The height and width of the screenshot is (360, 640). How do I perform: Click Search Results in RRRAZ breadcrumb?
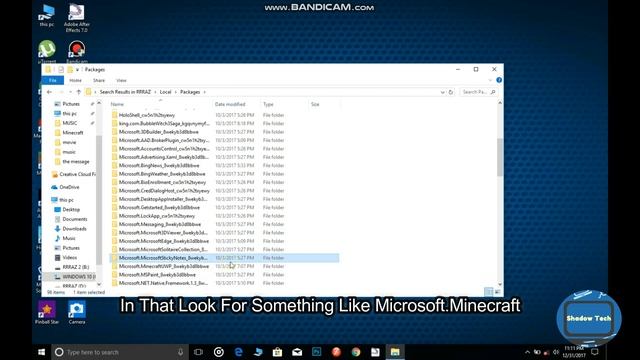pyautogui.click(x=125, y=92)
